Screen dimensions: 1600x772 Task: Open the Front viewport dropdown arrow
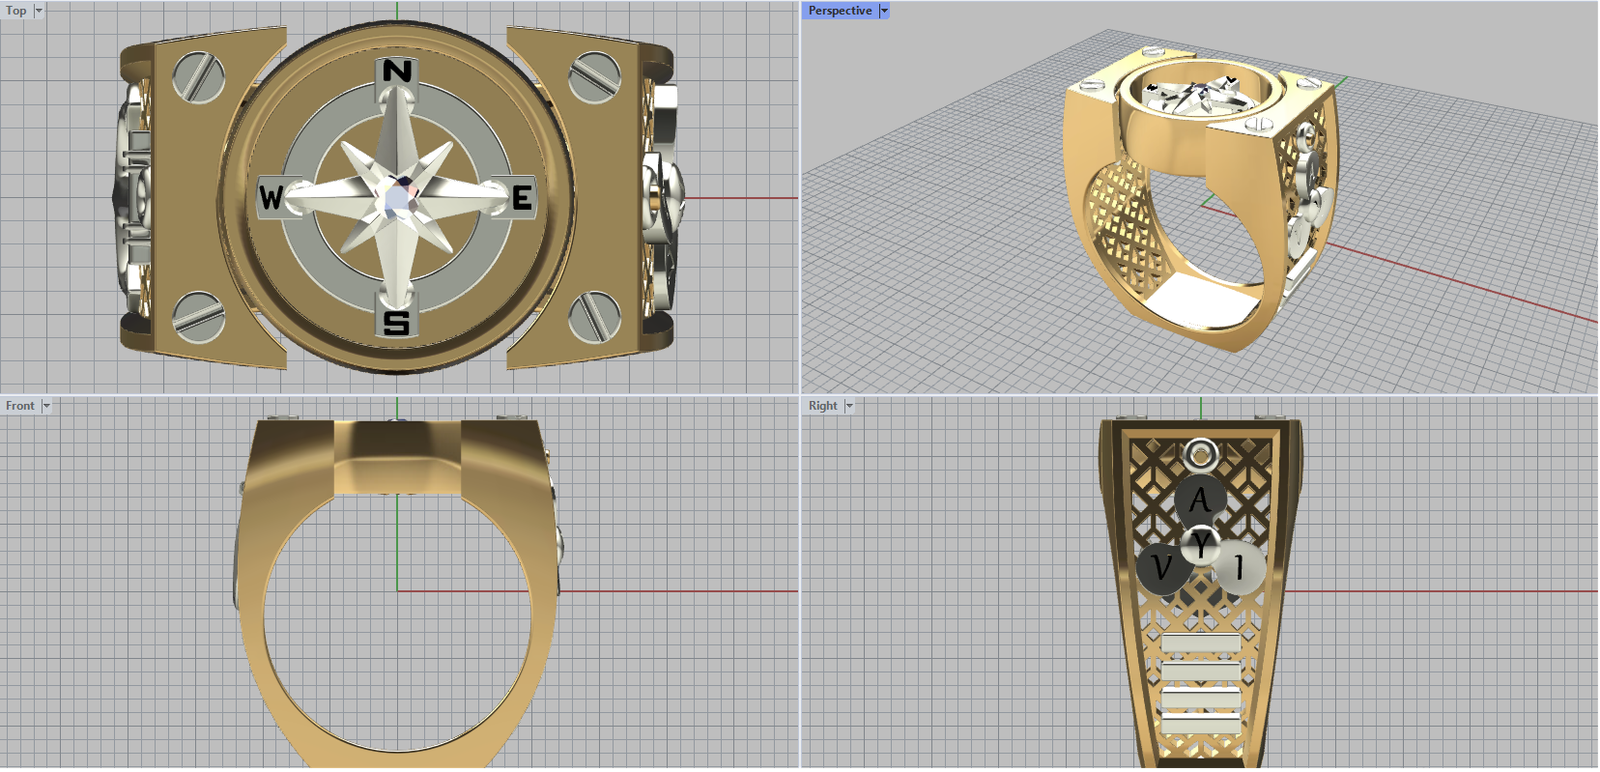(x=46, y=406)
